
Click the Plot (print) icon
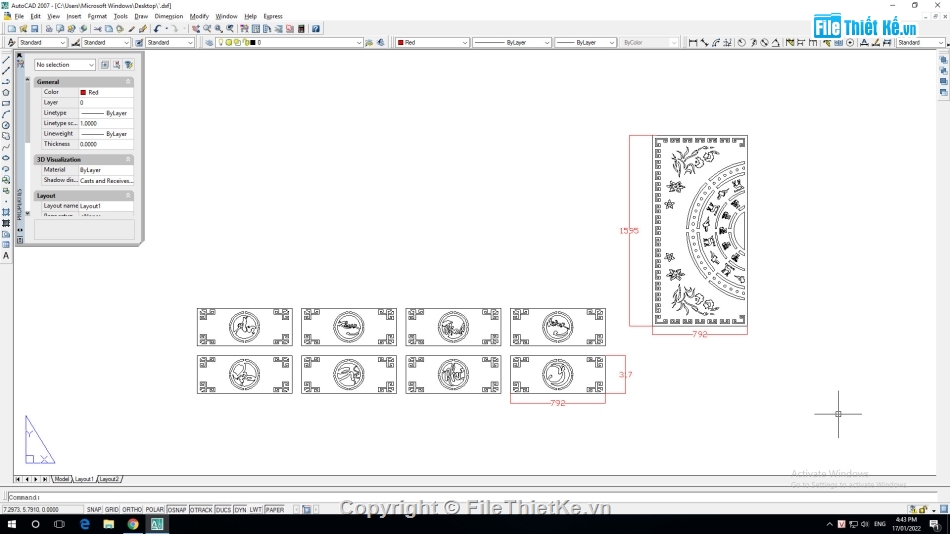pyautogui.click(x=49, y=28)
